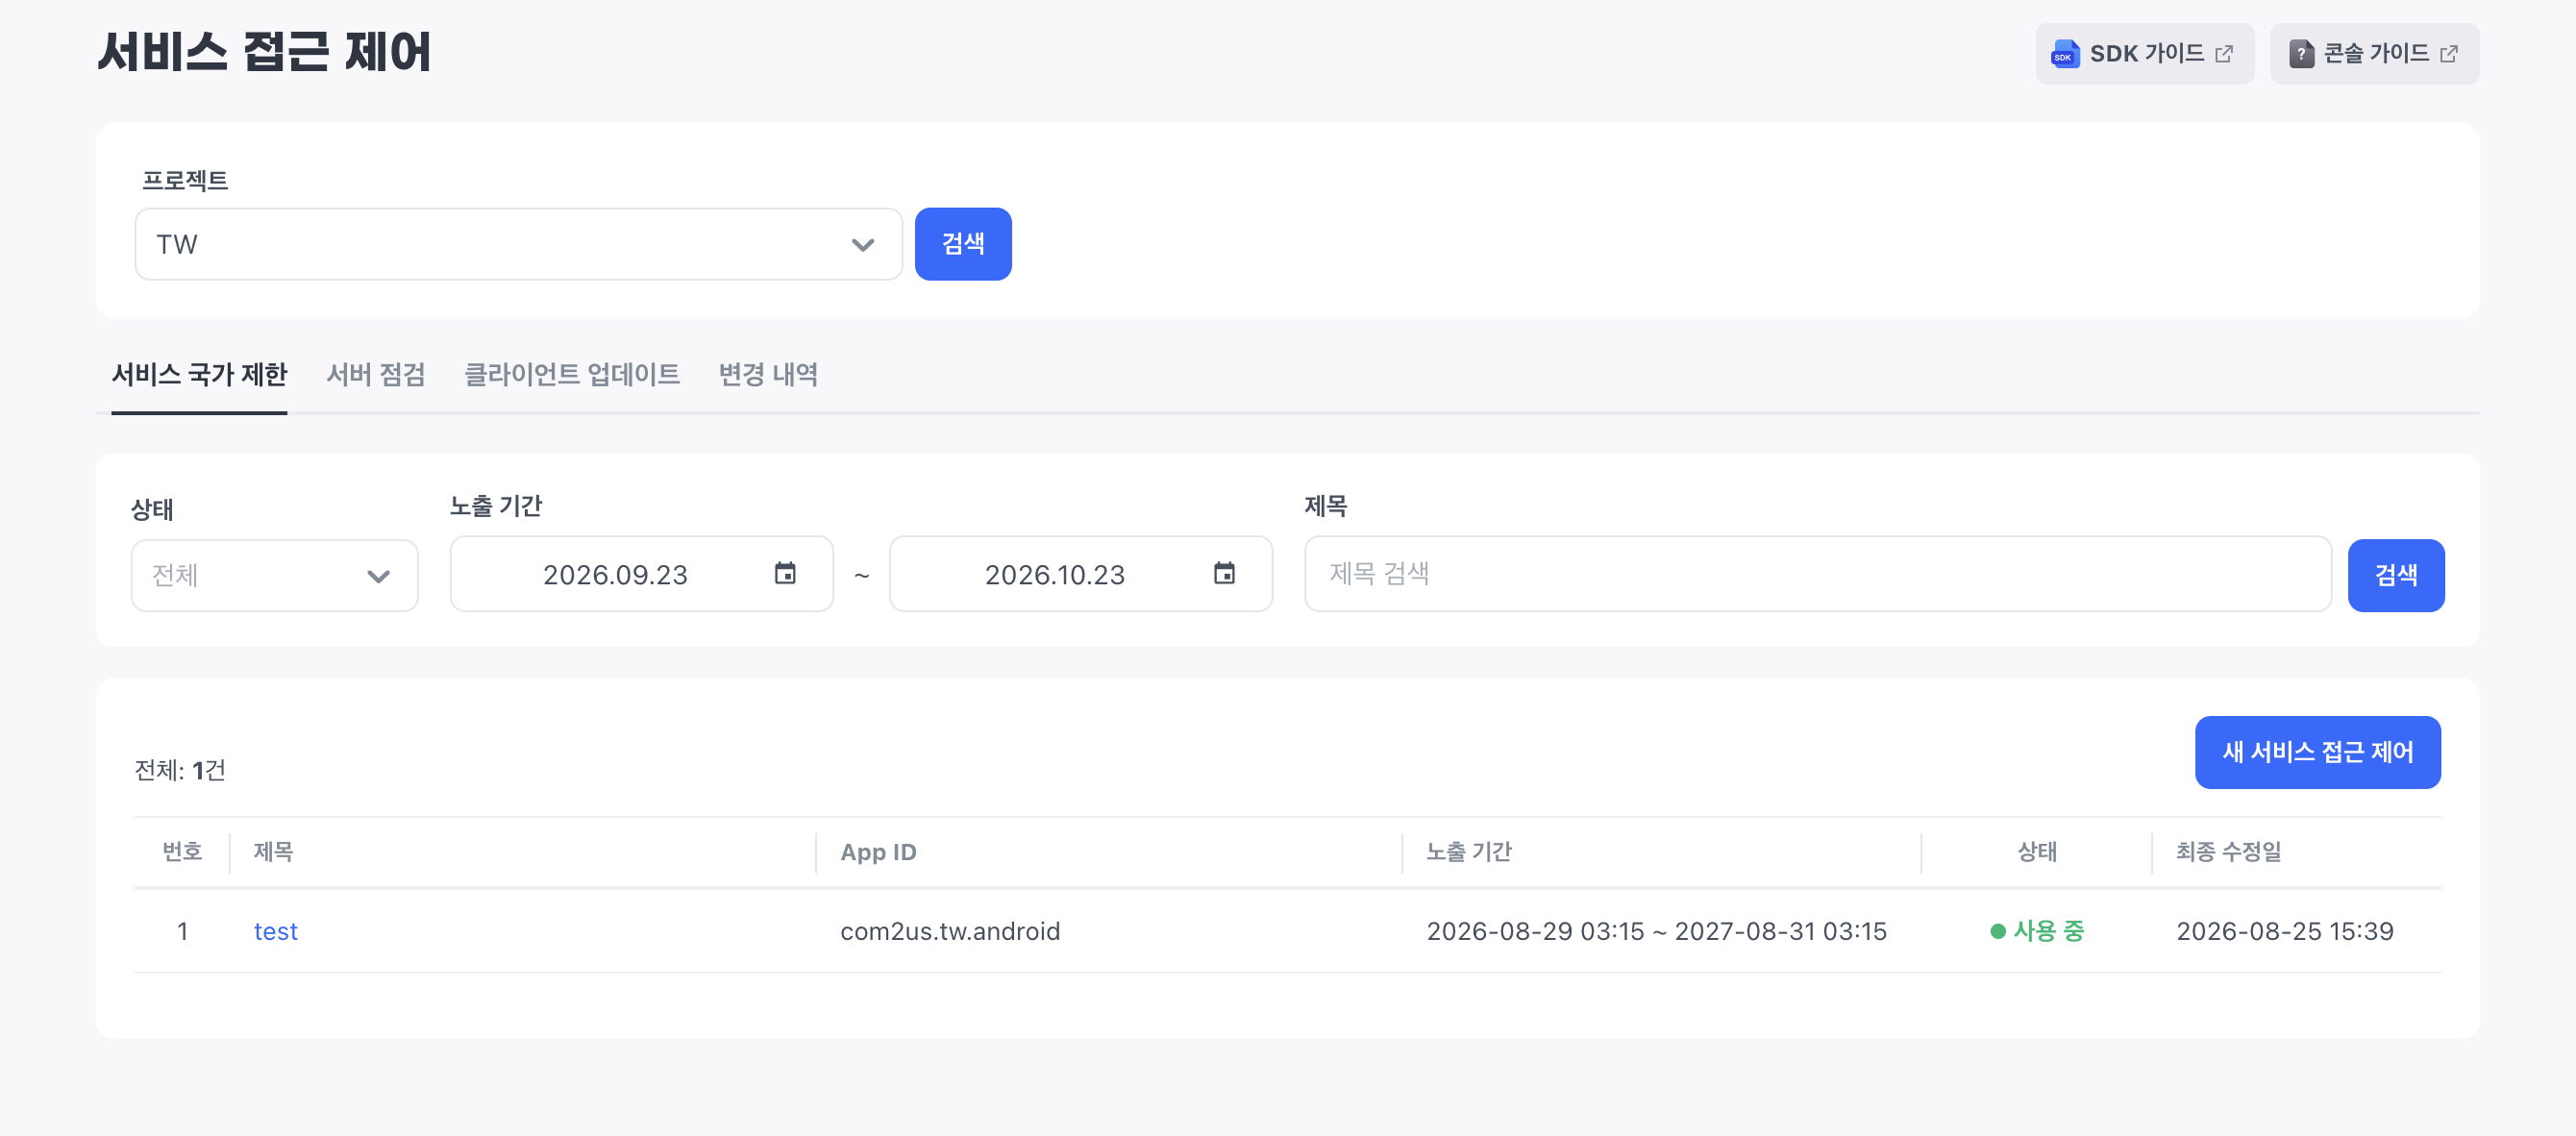The image size is (2576, 1136).
Task: Open the end date calendar icon
Action: (1224, 573)
